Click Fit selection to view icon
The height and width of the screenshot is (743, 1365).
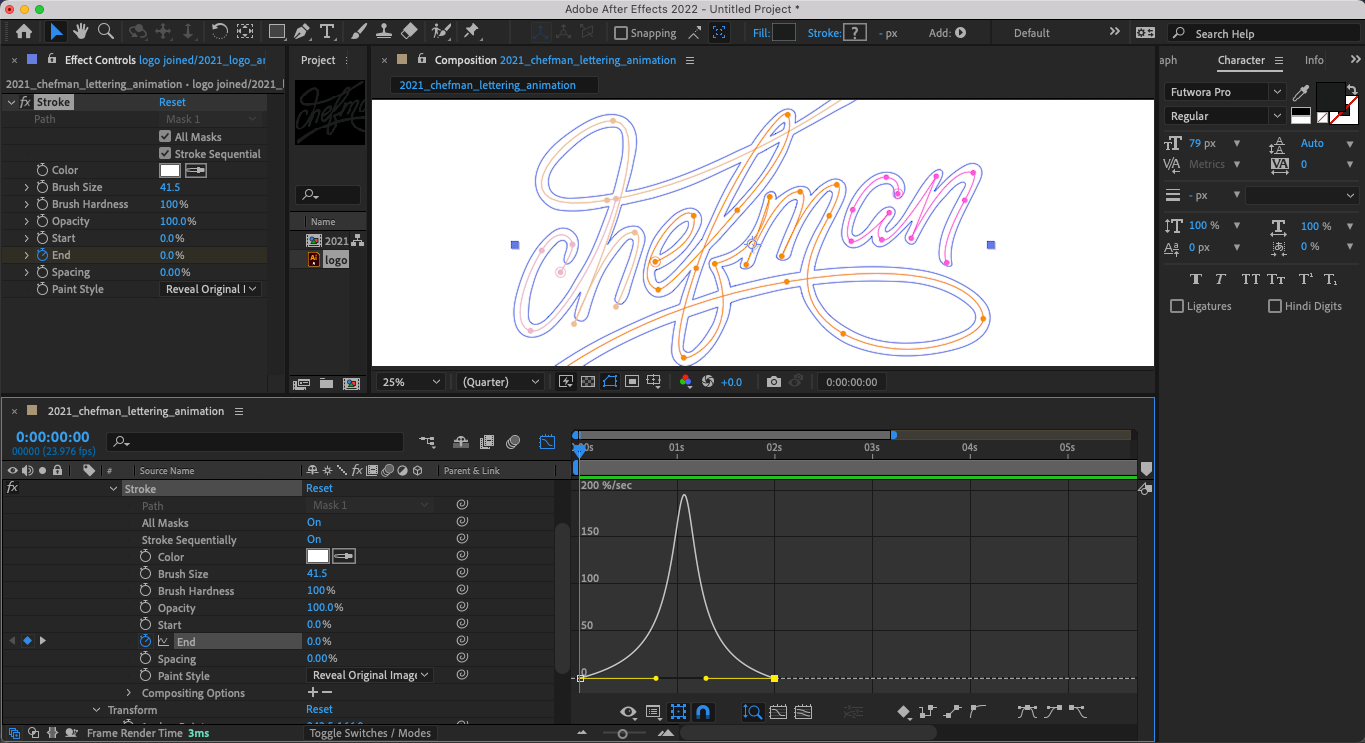pos(778,712)
